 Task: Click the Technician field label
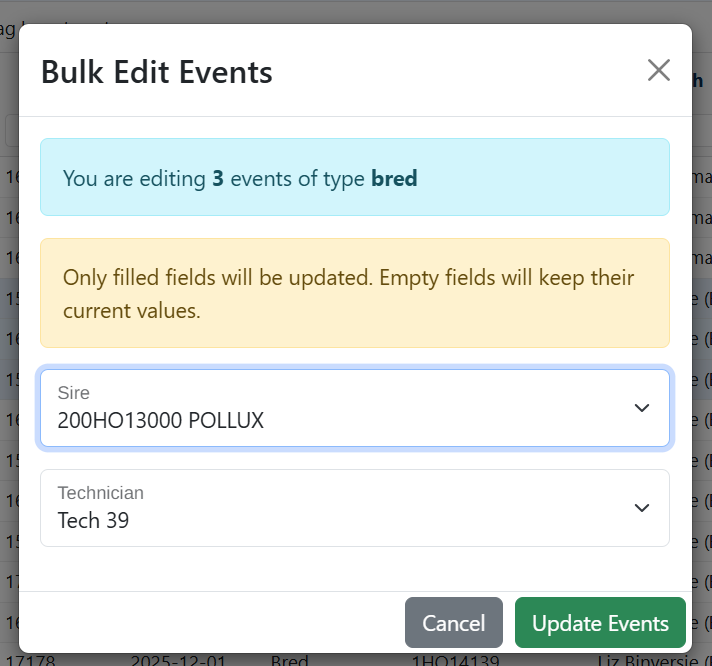[x=101, y=493]
